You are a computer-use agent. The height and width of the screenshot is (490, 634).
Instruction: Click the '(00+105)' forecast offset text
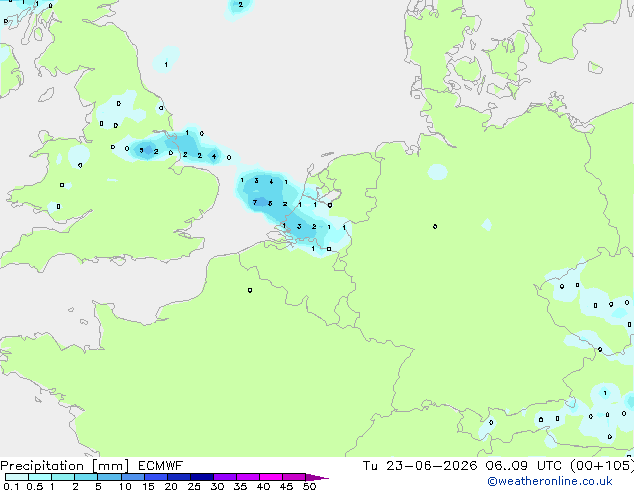[x=602, y=466]
